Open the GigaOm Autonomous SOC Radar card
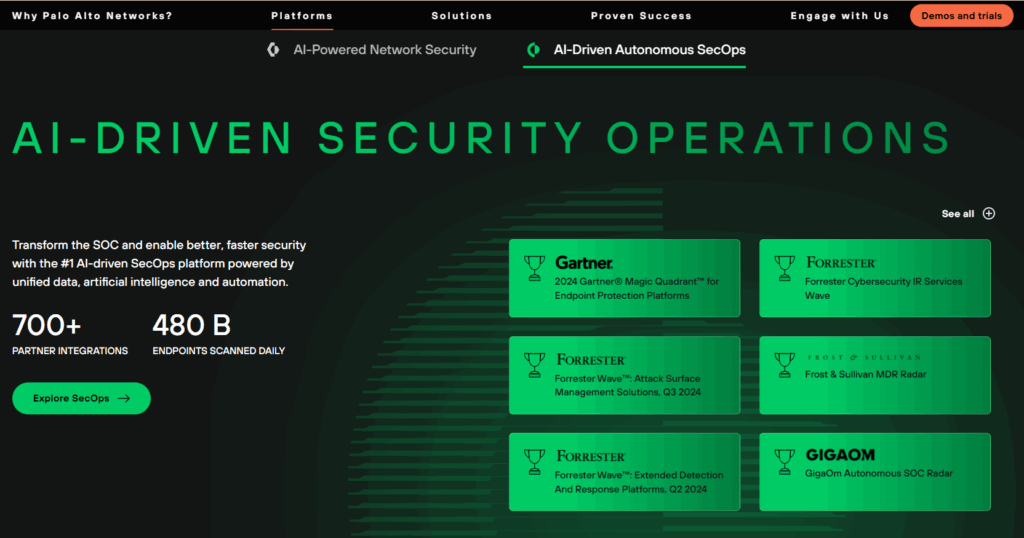The image size is (1024, 538). coord(874,472)
